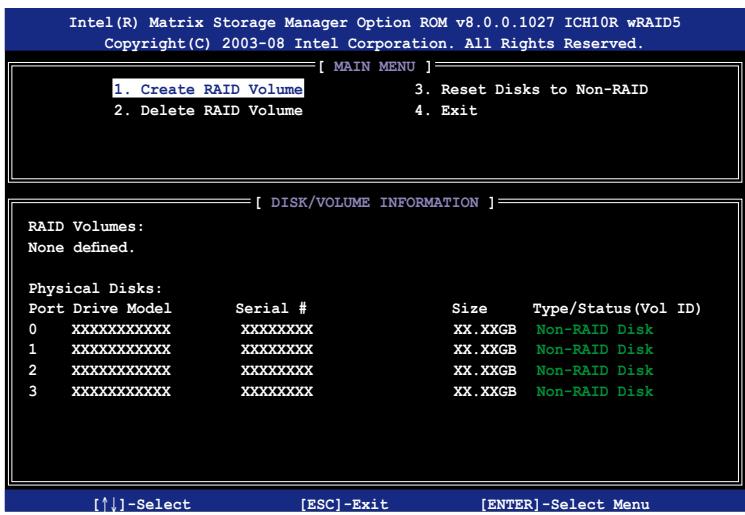Viewport: 745px width, 515px height.
Task: Click the 'RAID Volumes:' label
Action: click(x=86, y=226)
